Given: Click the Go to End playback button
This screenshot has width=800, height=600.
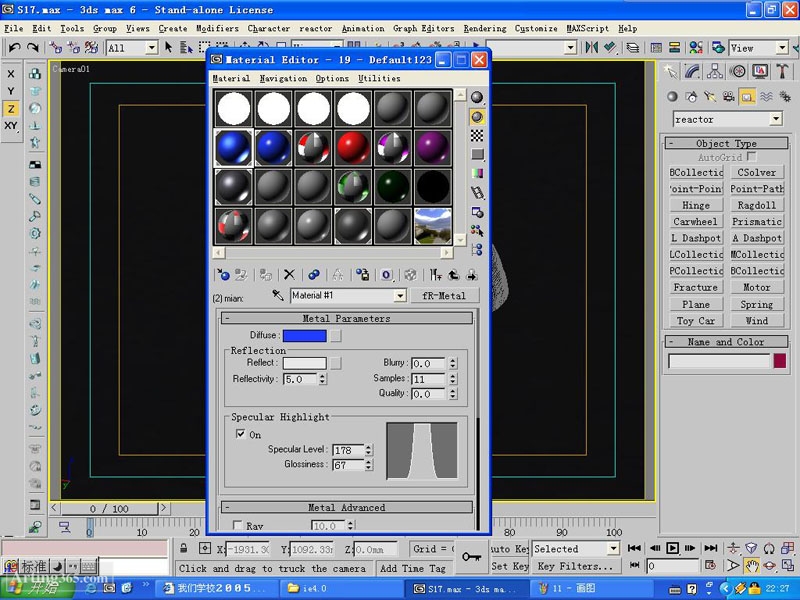Looking at the screenshot, I should click(x=710, y=548).
